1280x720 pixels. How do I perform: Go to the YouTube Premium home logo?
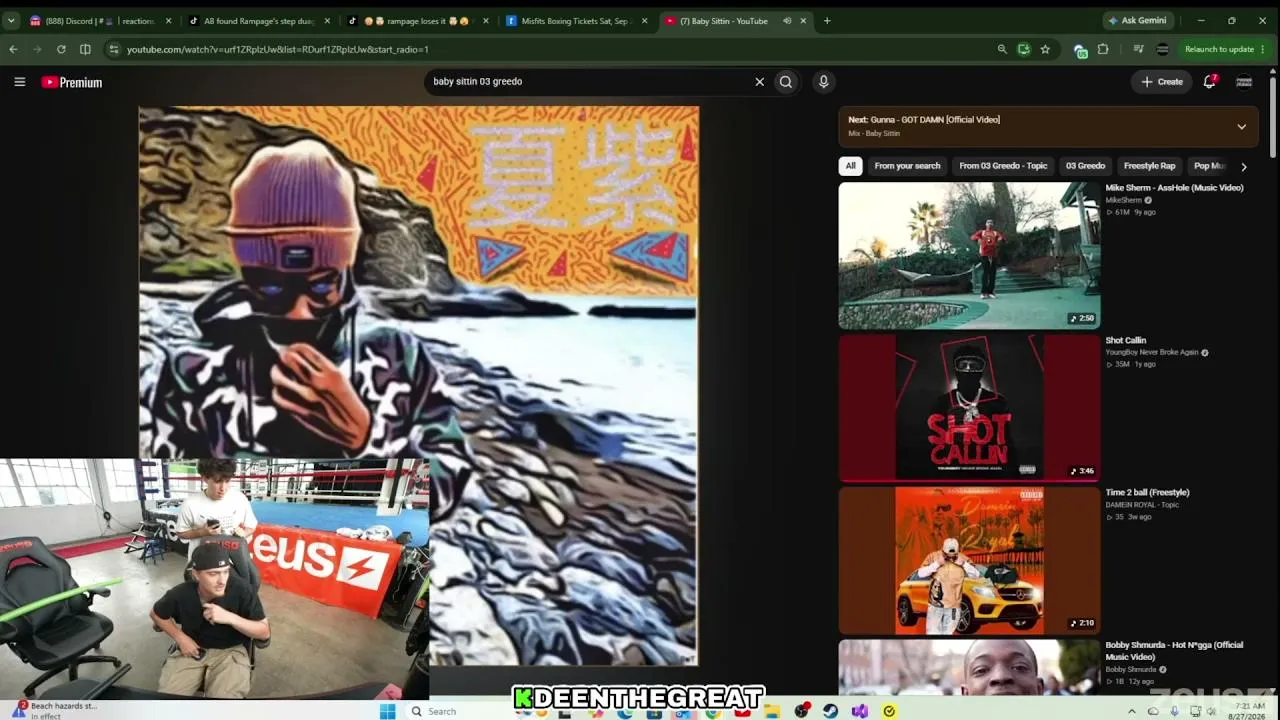click(x=72, y=82)
